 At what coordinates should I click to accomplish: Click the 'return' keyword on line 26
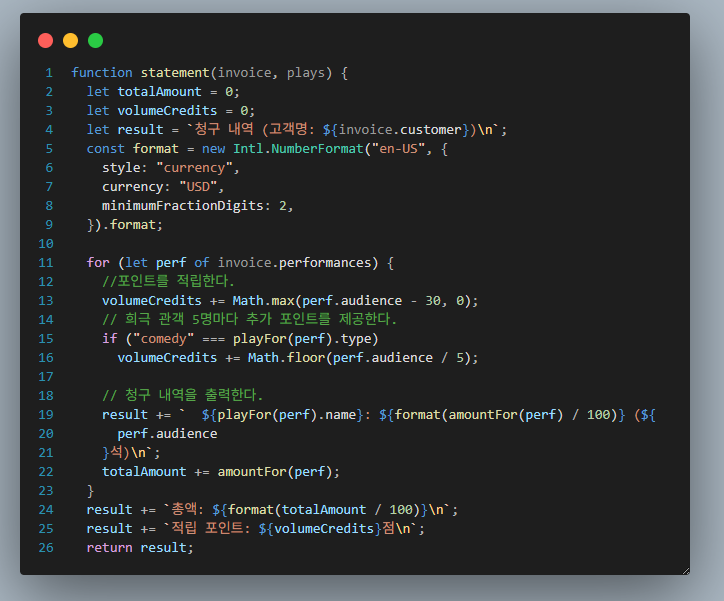pyautogui.click(x=110, y=547)
